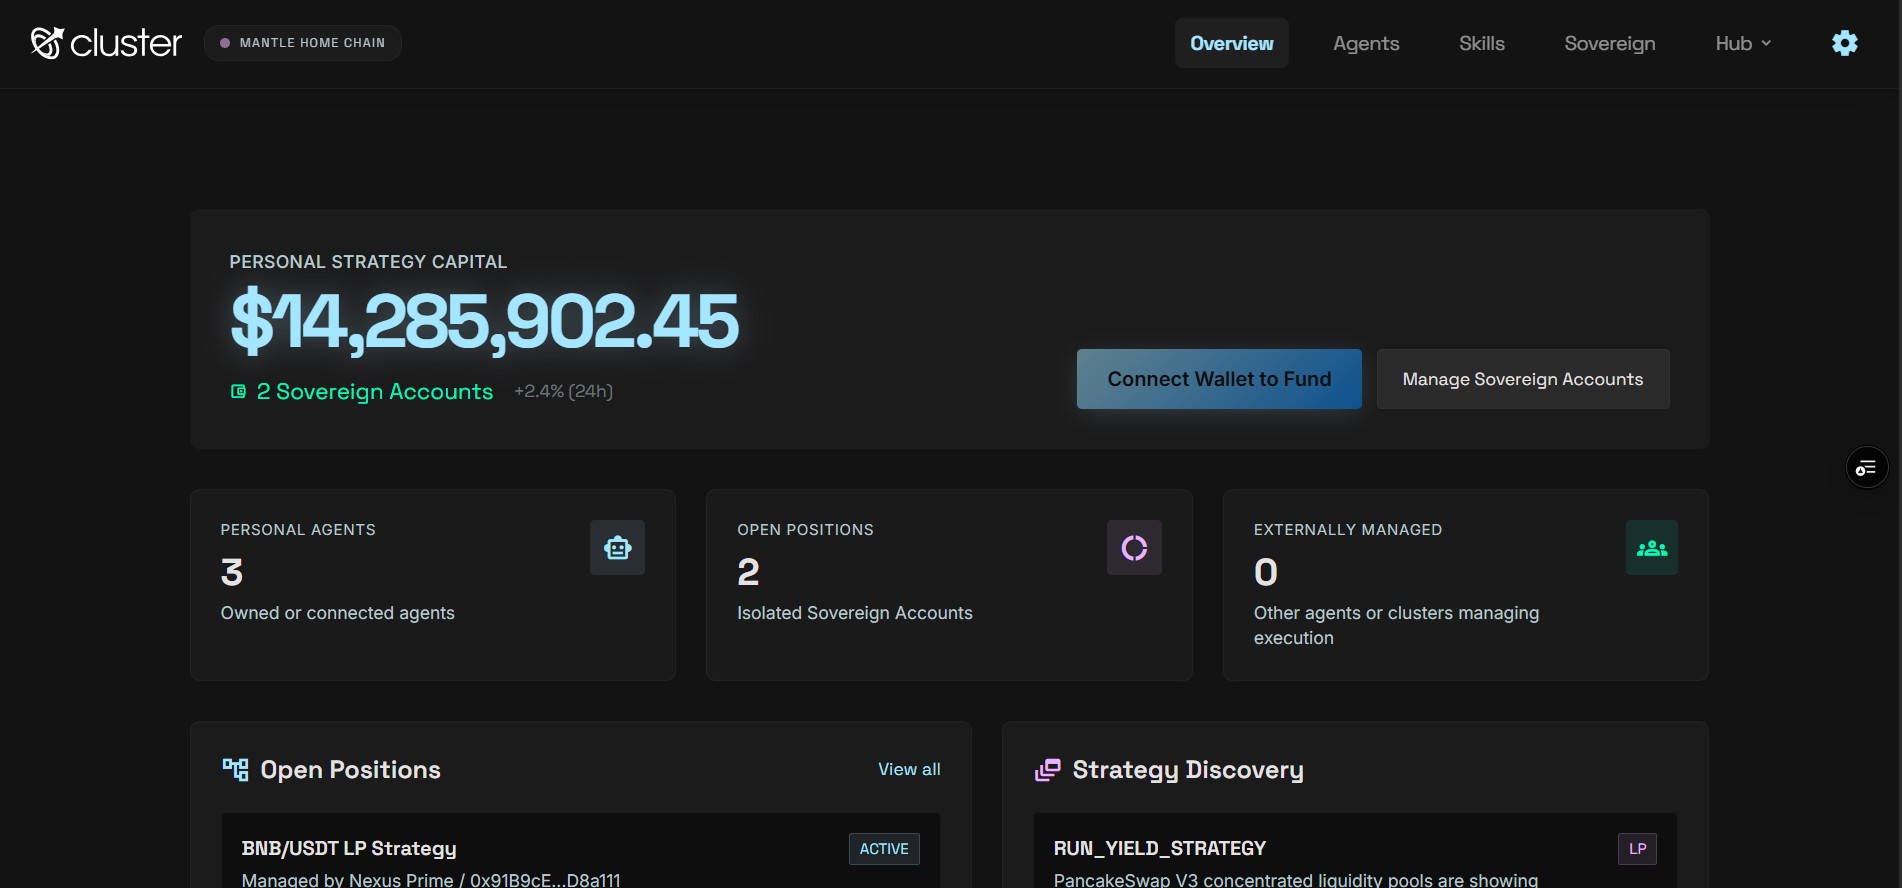Switch to the Overview tab

pos(1232,43)
